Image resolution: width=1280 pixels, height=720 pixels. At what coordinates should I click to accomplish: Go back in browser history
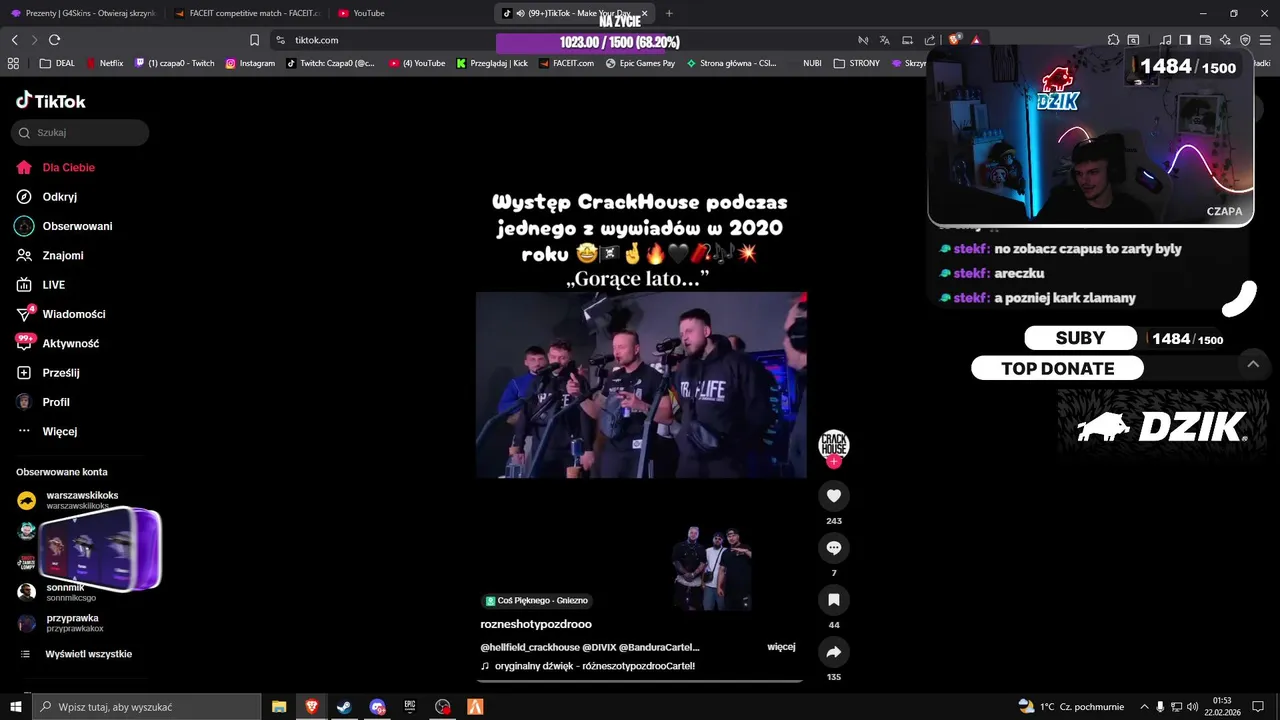[15, 40]
